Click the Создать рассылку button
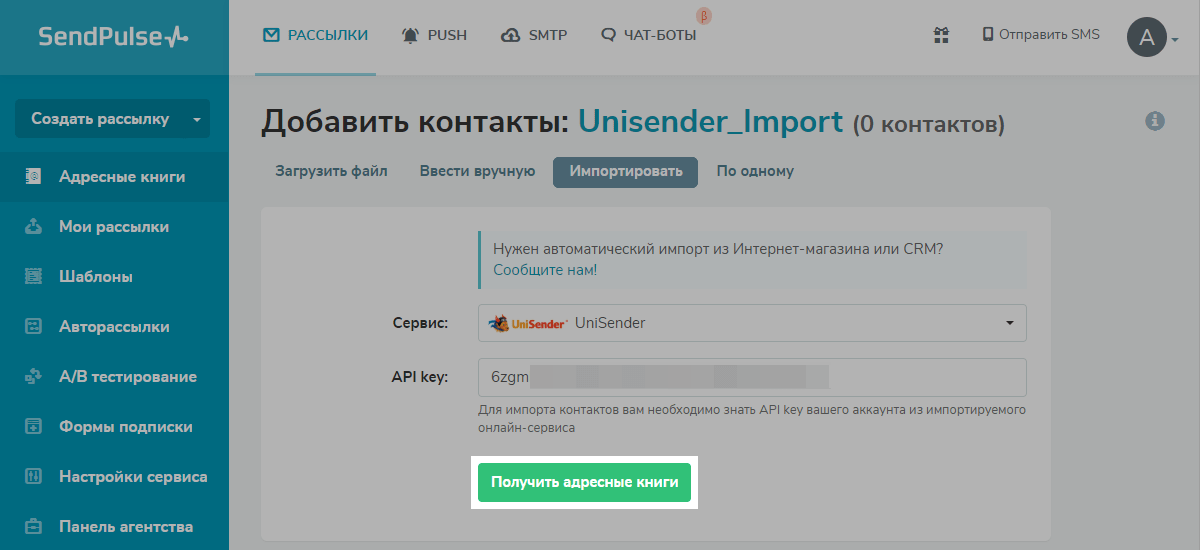The width and height of the screenshot is (1200, 550). point(100,119)
